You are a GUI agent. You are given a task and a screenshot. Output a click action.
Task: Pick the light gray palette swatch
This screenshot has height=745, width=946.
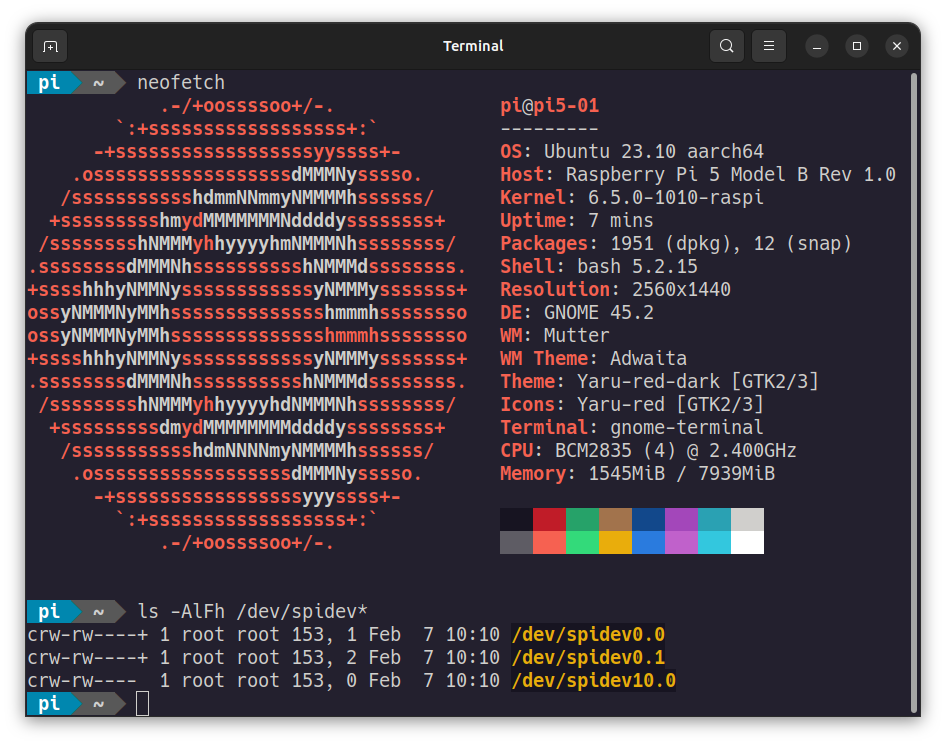point(748,519)
